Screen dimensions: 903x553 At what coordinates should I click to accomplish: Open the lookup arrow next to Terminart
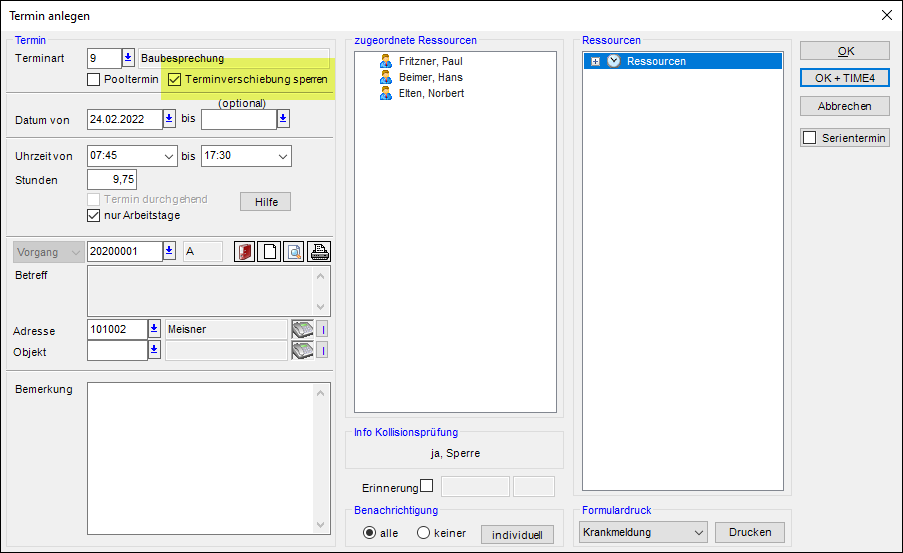(128, 58)
